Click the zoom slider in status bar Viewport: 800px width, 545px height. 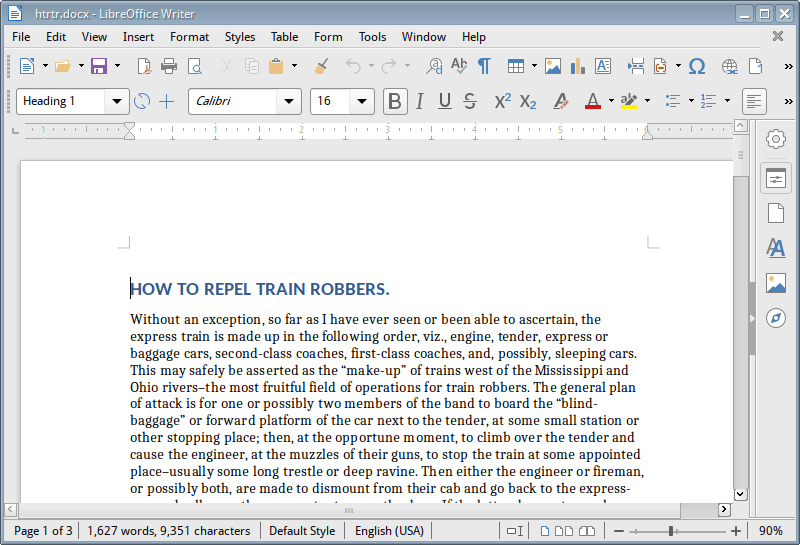pyautogui.click(x=672, y=531)
